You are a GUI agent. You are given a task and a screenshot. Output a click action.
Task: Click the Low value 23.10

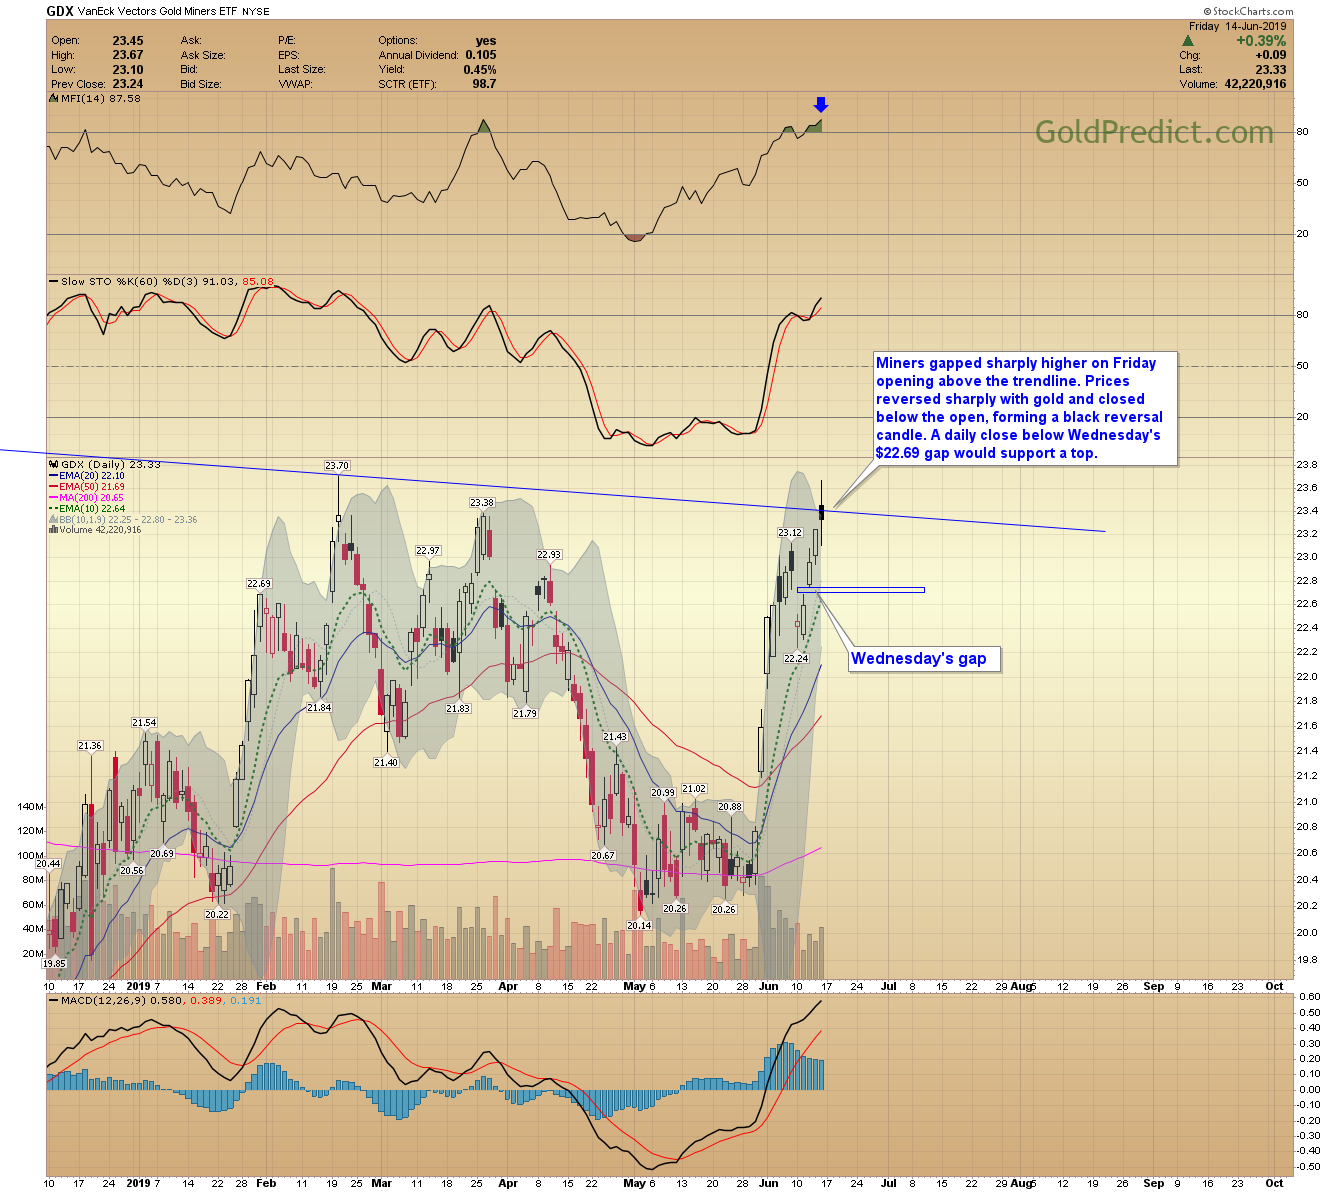pos(128,70)
